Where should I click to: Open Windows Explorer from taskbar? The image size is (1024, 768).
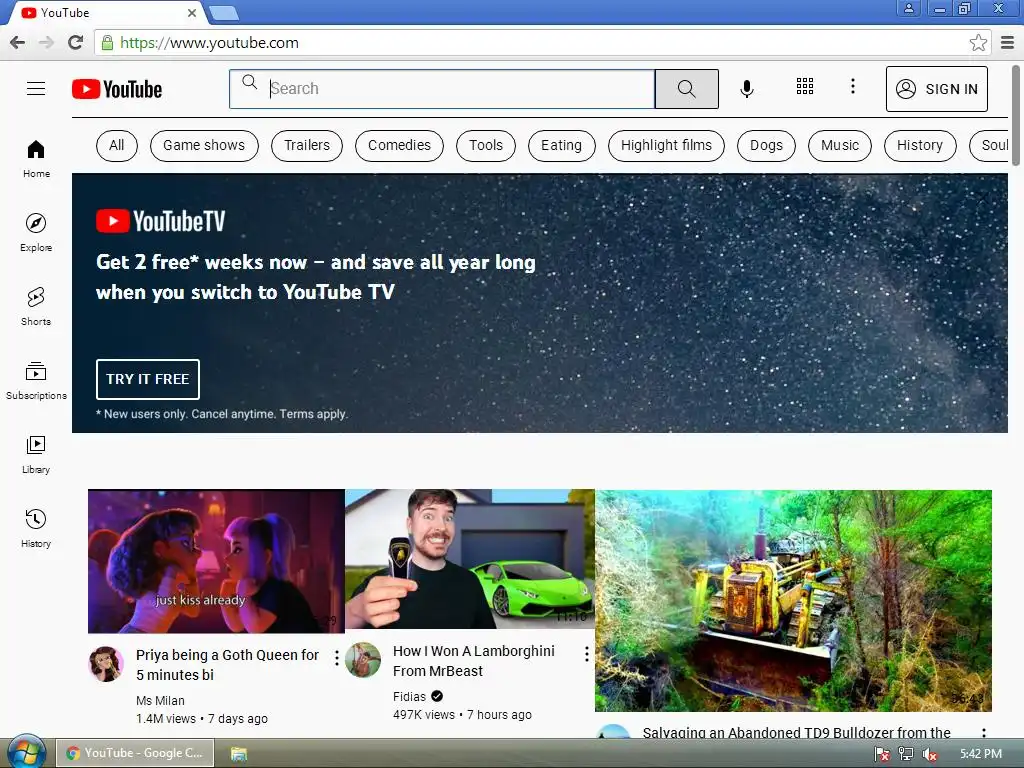[x=239, y=754]
